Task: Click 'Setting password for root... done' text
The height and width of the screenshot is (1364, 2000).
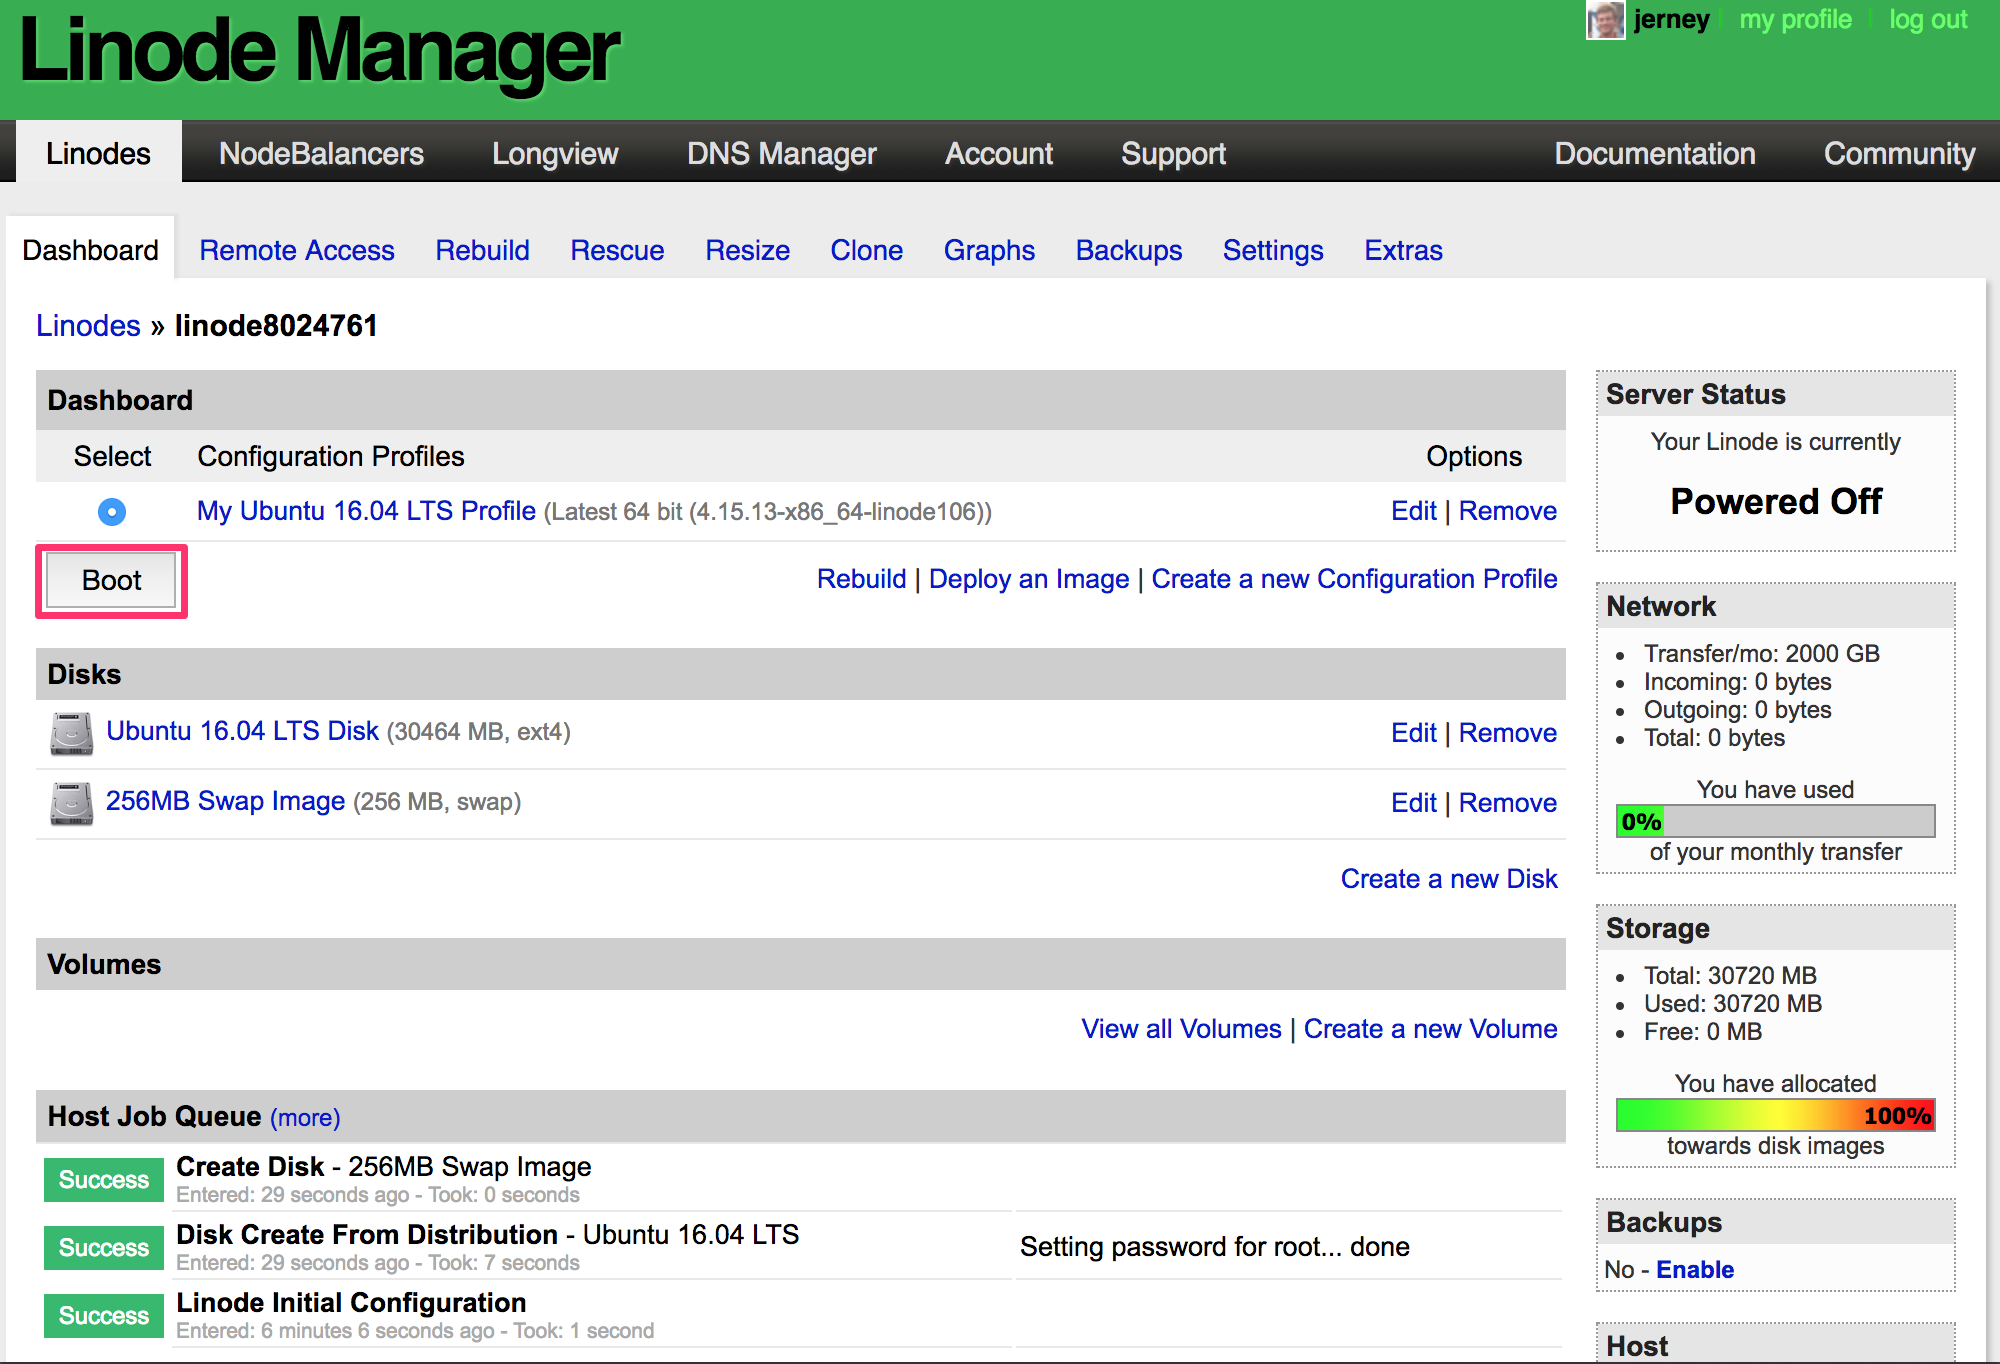Action: [1214, 1247]
